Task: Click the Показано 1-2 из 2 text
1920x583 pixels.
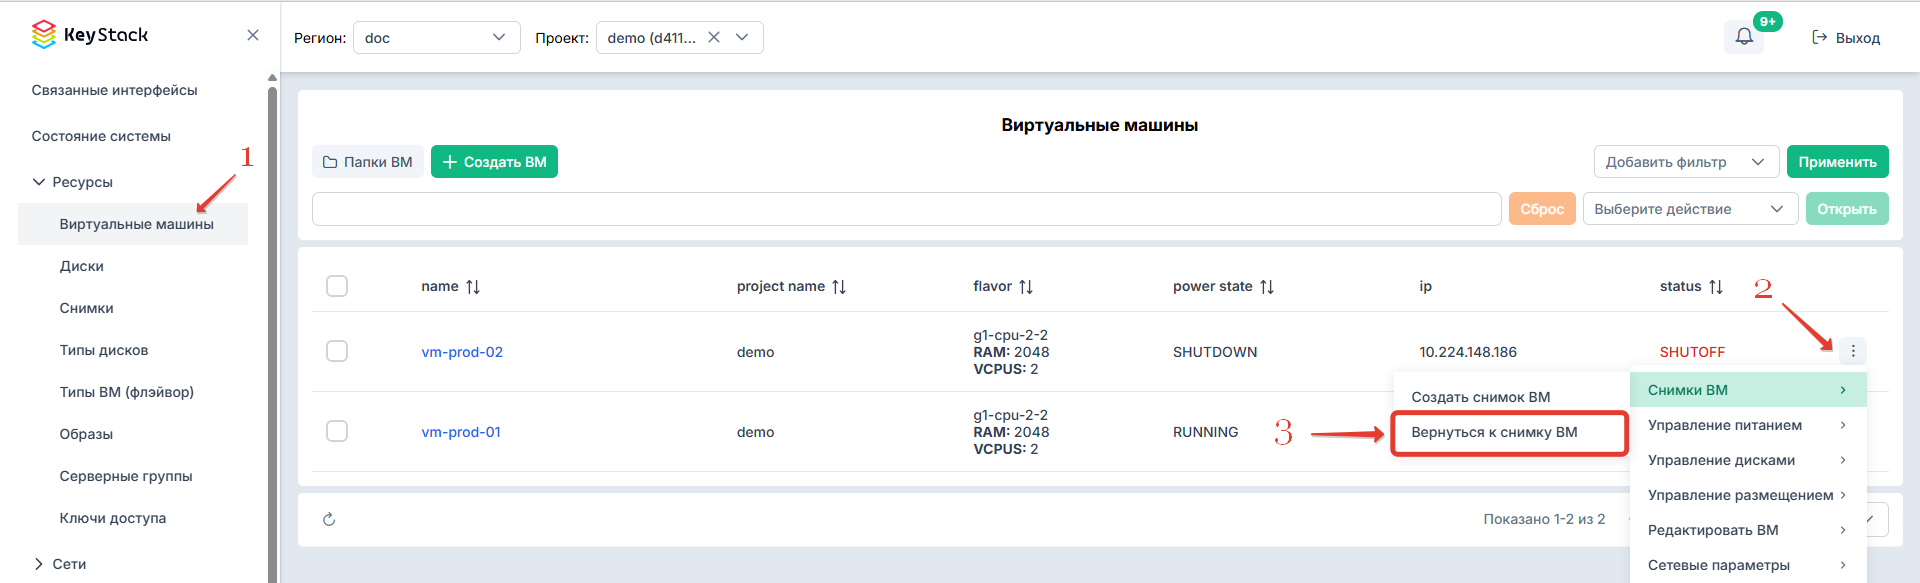Action: point(1544,519)
